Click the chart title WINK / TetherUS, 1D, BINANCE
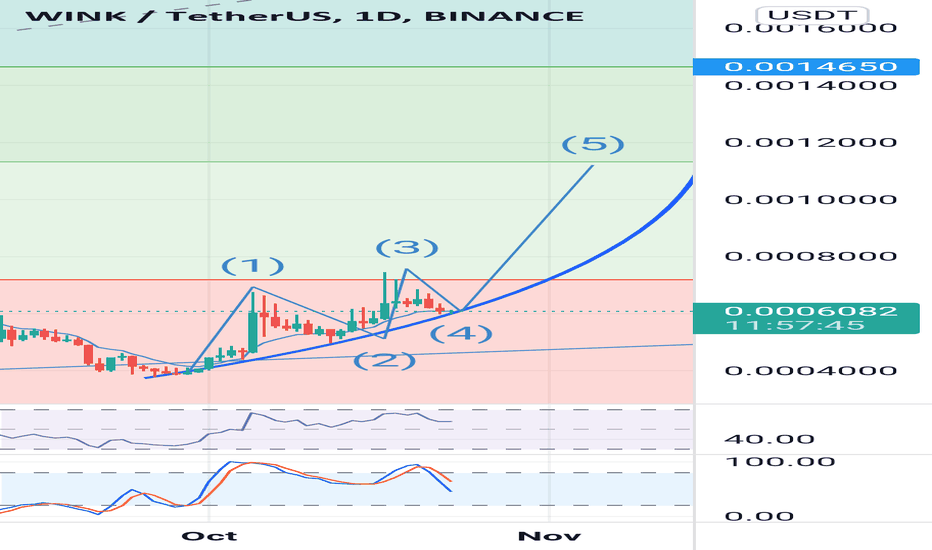The height and width of the screenshot is (550, 932). click(304, 16)
